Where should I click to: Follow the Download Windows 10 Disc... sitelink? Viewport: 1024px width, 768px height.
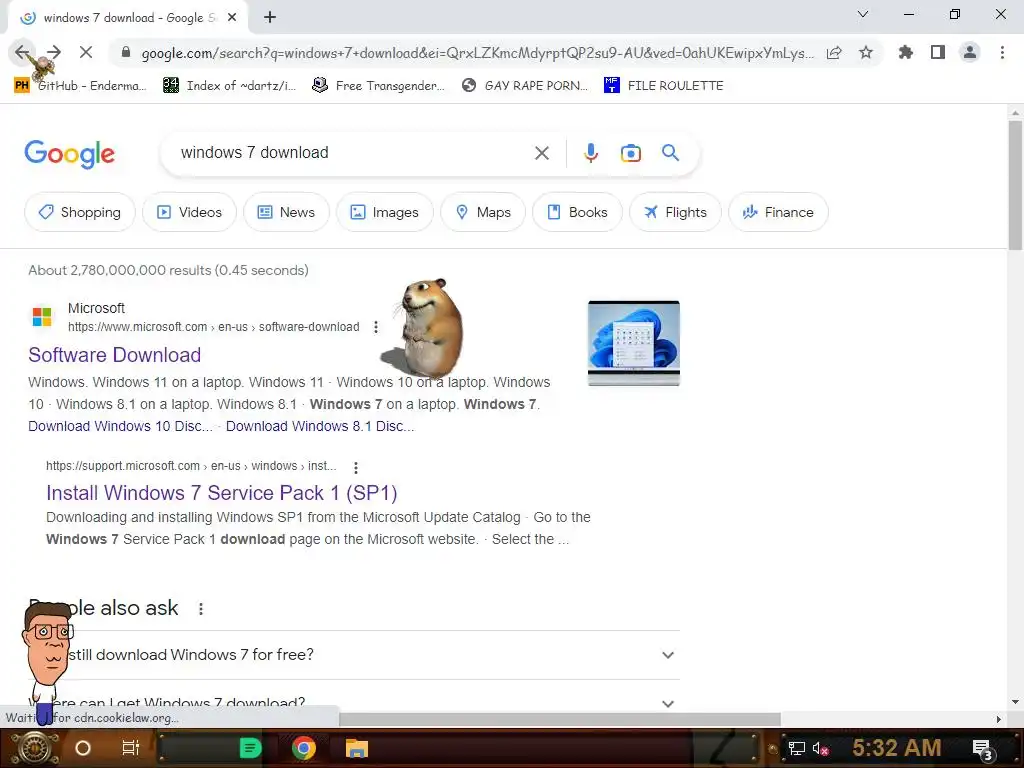point(120,426)
